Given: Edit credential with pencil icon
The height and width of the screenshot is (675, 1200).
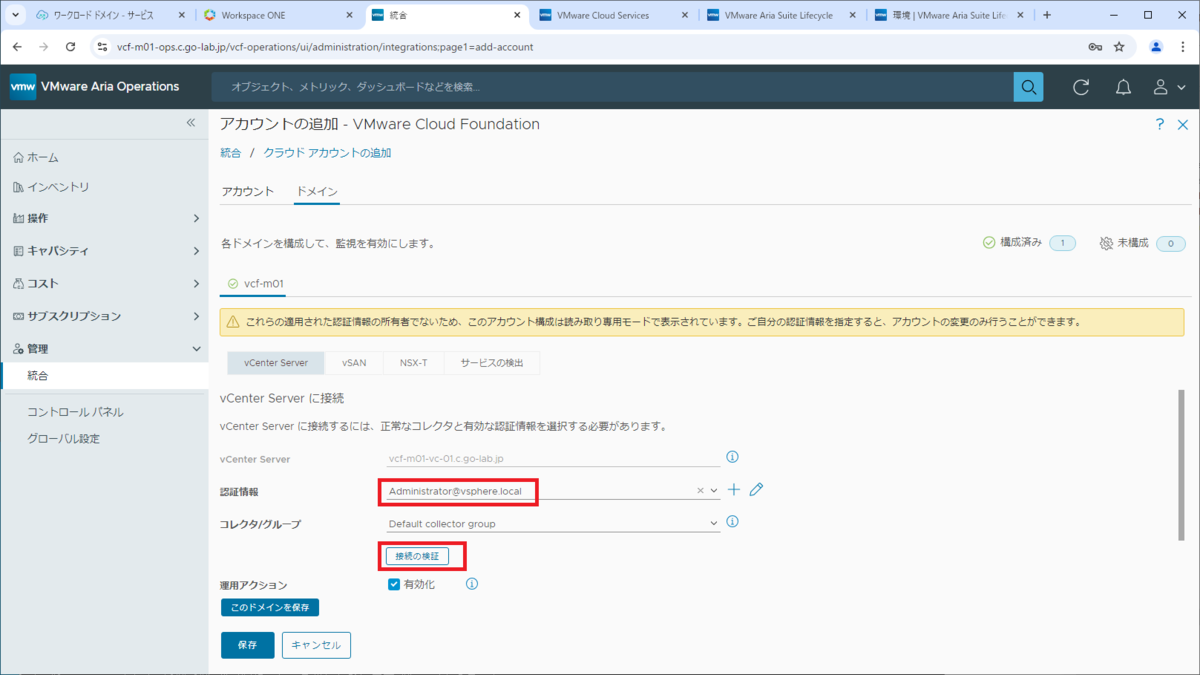Looking at the screenshot, I should coord(756,490).
